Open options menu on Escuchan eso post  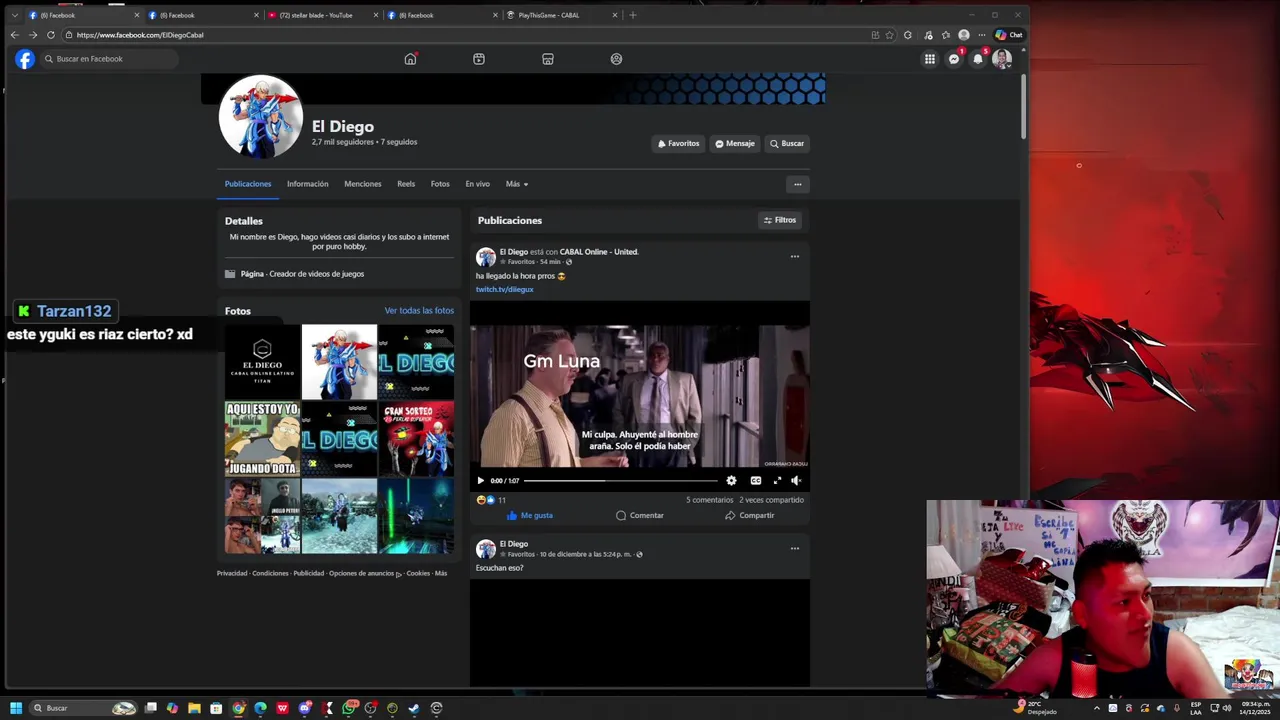coord(795,548)
